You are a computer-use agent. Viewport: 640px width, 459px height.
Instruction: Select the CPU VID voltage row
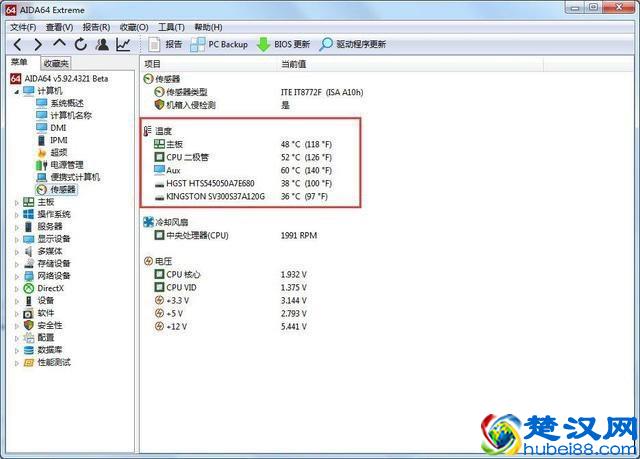[230, 287]
